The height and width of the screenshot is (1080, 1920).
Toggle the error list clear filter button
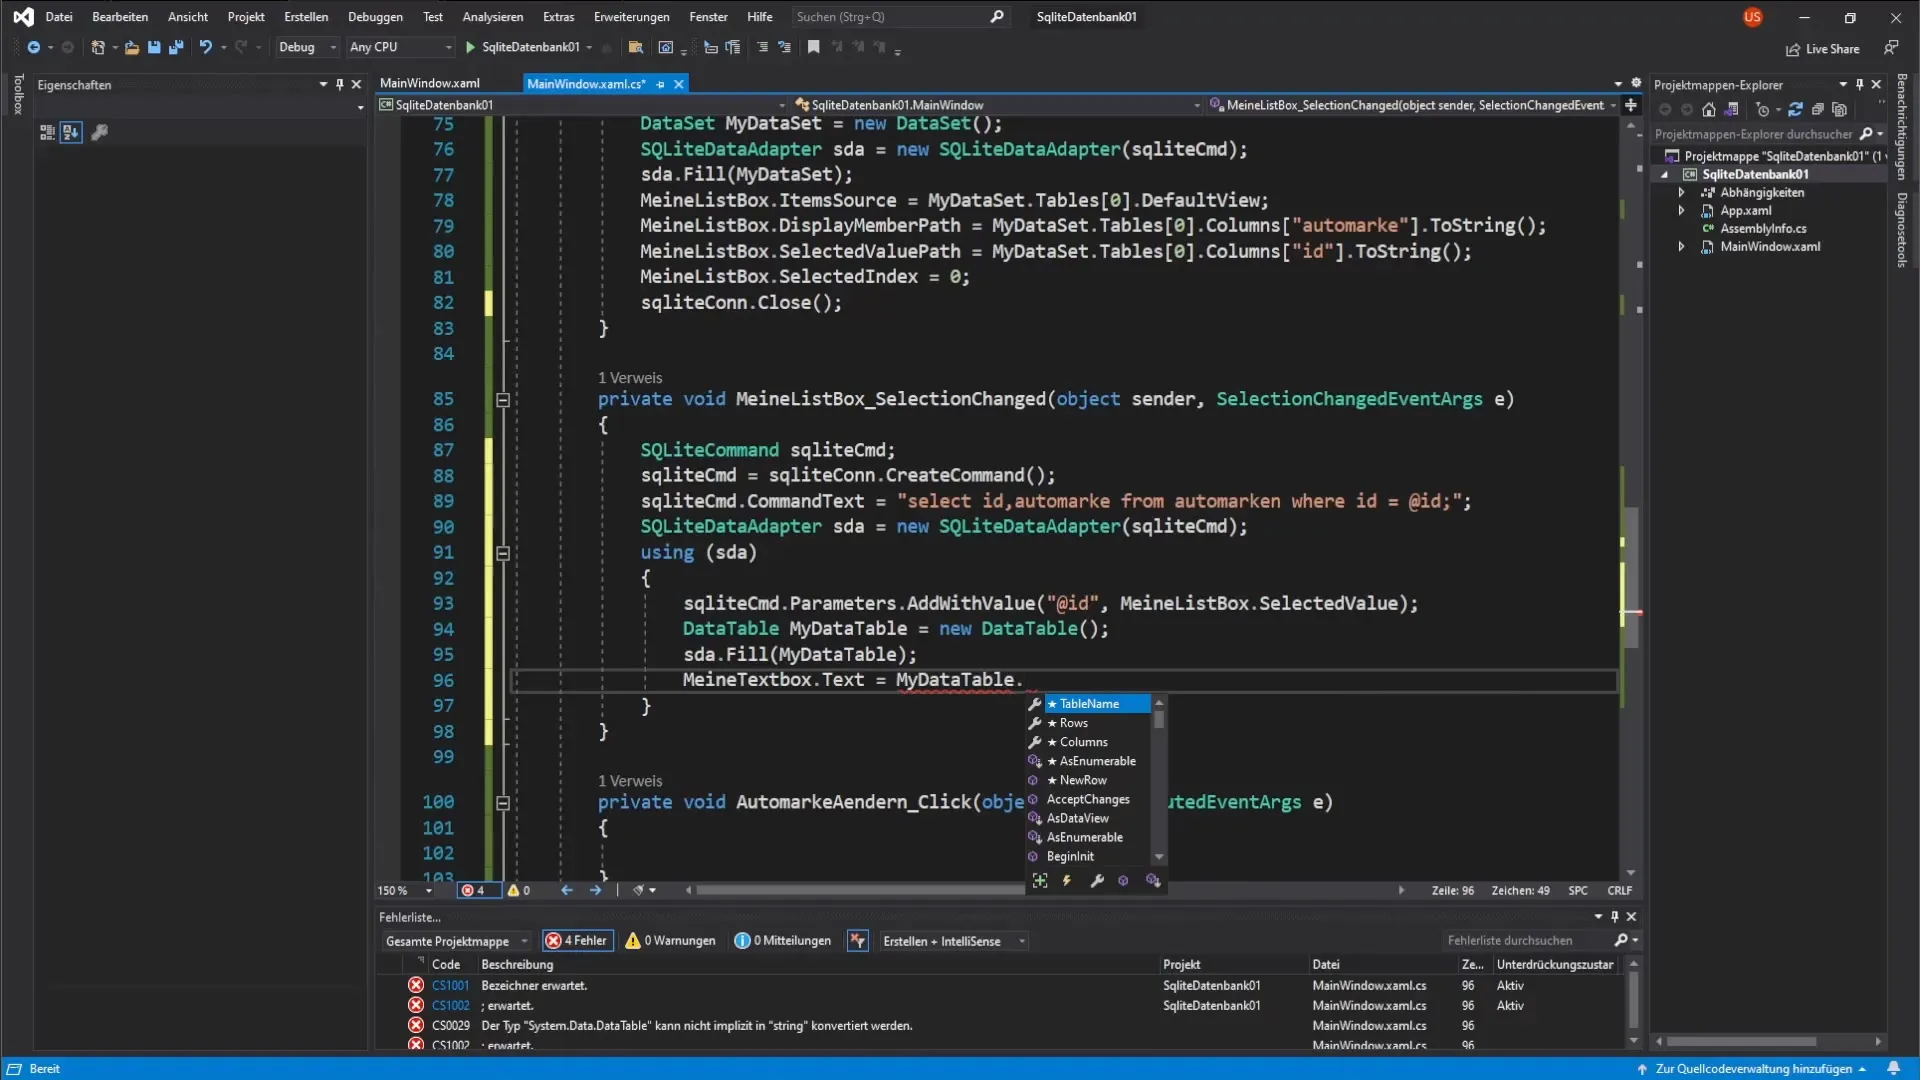[x=858, y=941]
